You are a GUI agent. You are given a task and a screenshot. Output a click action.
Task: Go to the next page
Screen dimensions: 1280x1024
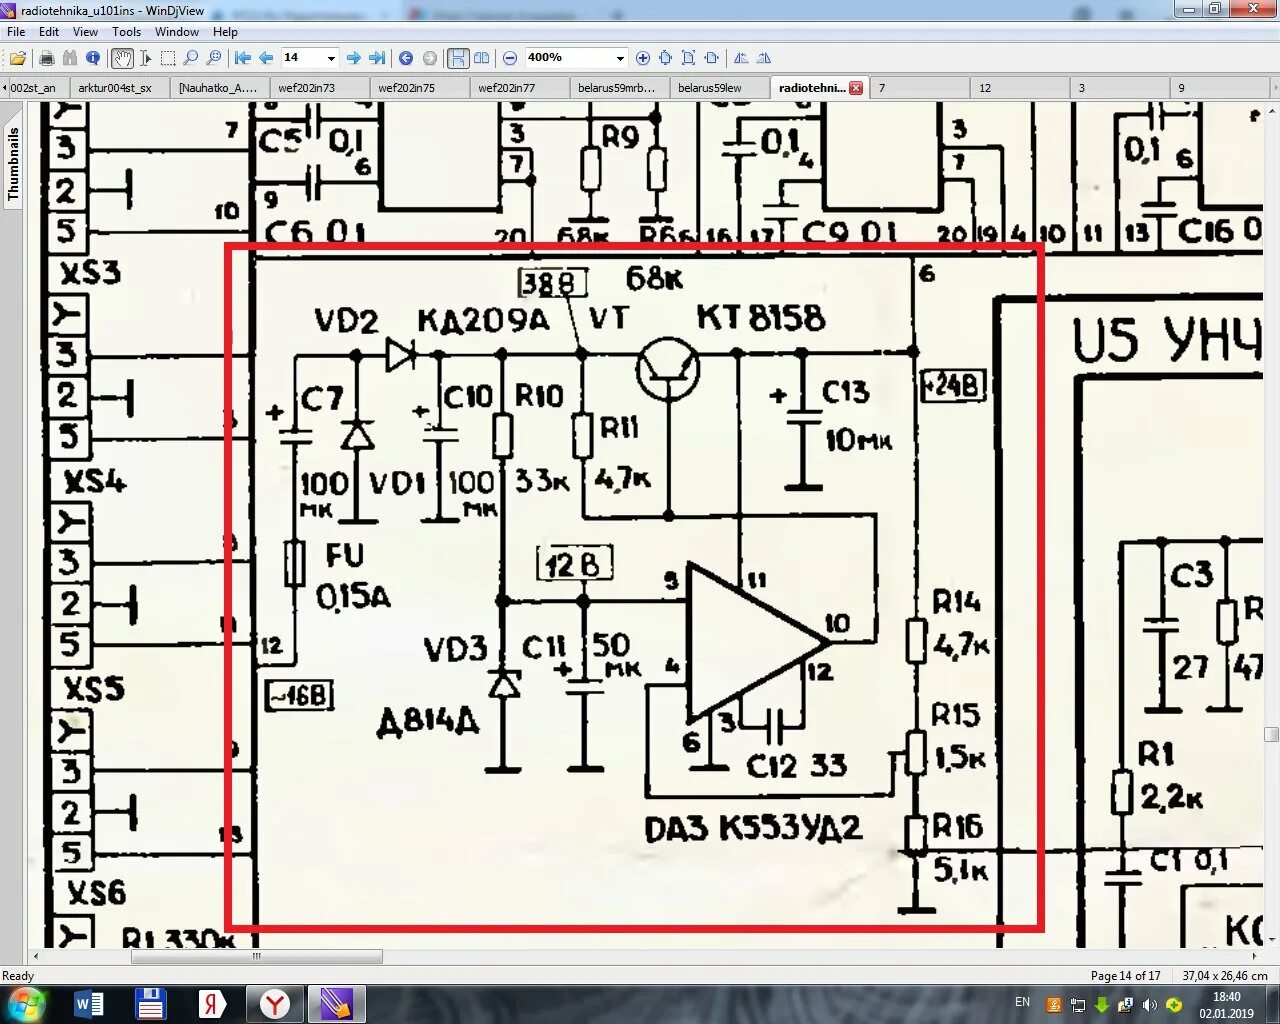pyautogui.click(x=353, y=58)
